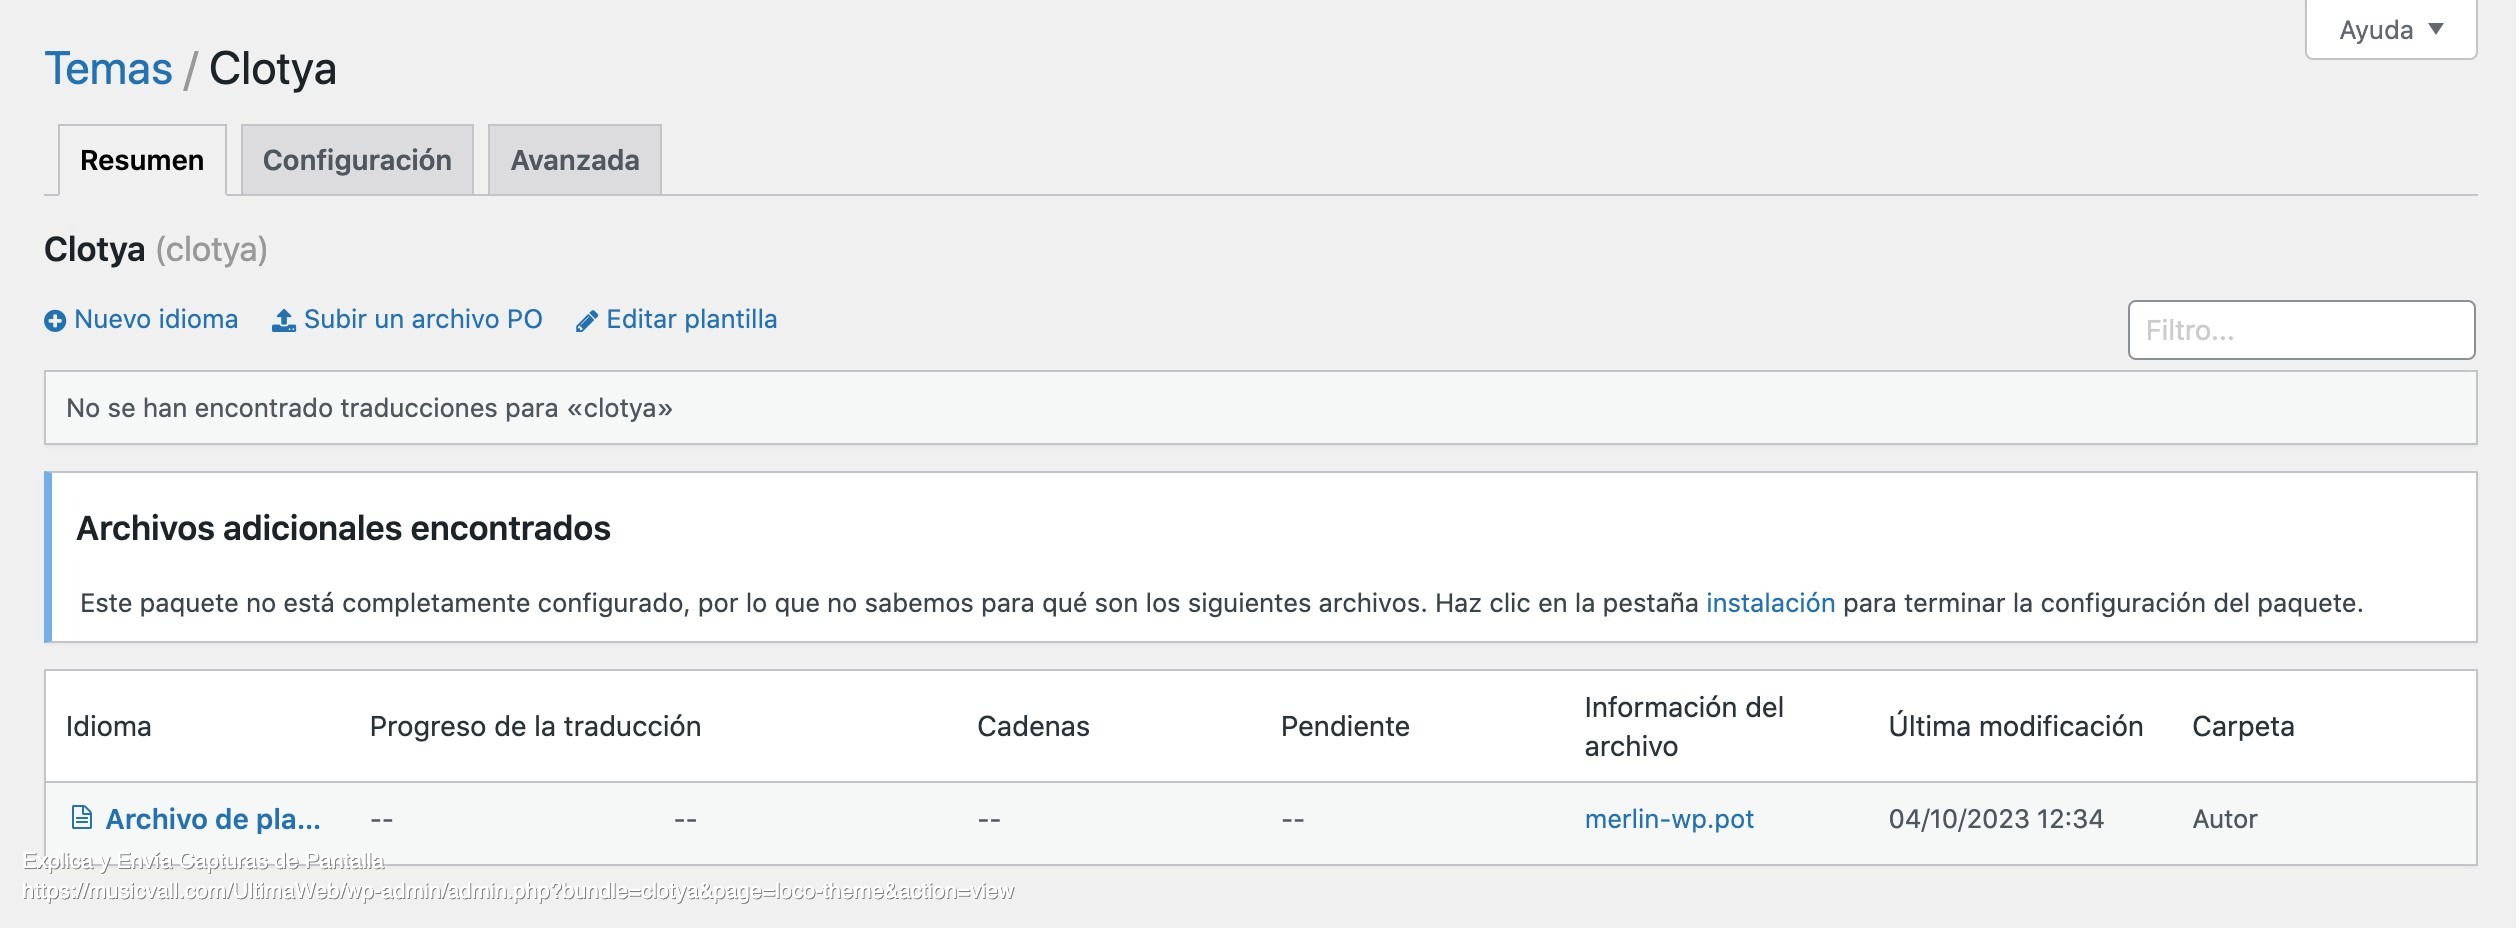Sort by the Carpeta column header
This screenshot has width=2516, height=928.
2243,726
